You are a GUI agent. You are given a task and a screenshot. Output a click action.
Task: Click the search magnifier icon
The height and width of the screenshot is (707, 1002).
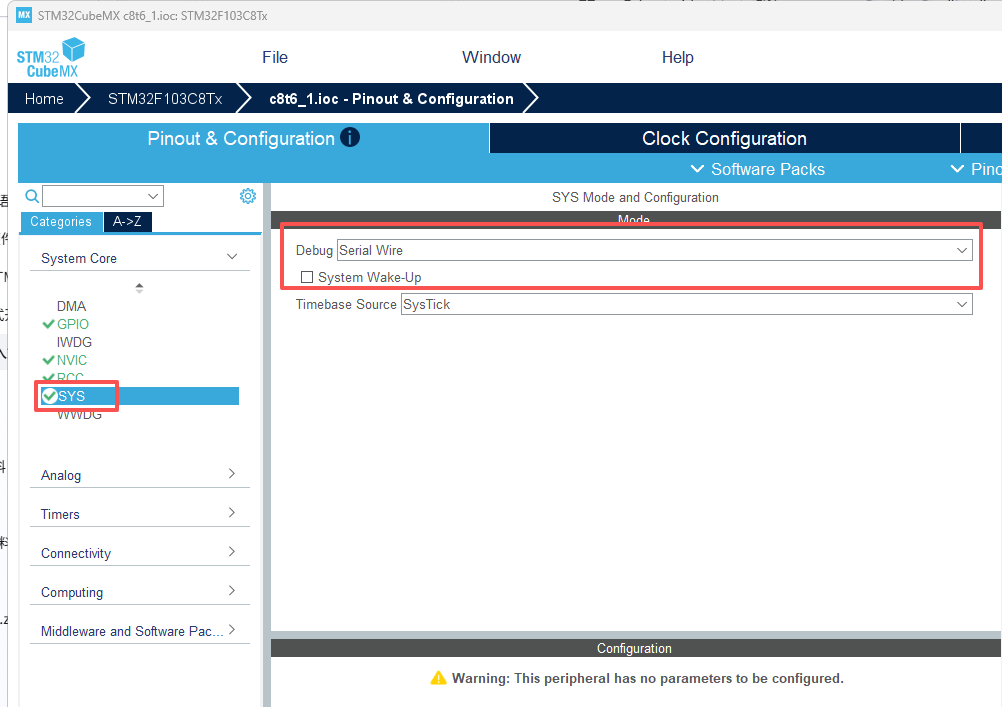(32, 196)
